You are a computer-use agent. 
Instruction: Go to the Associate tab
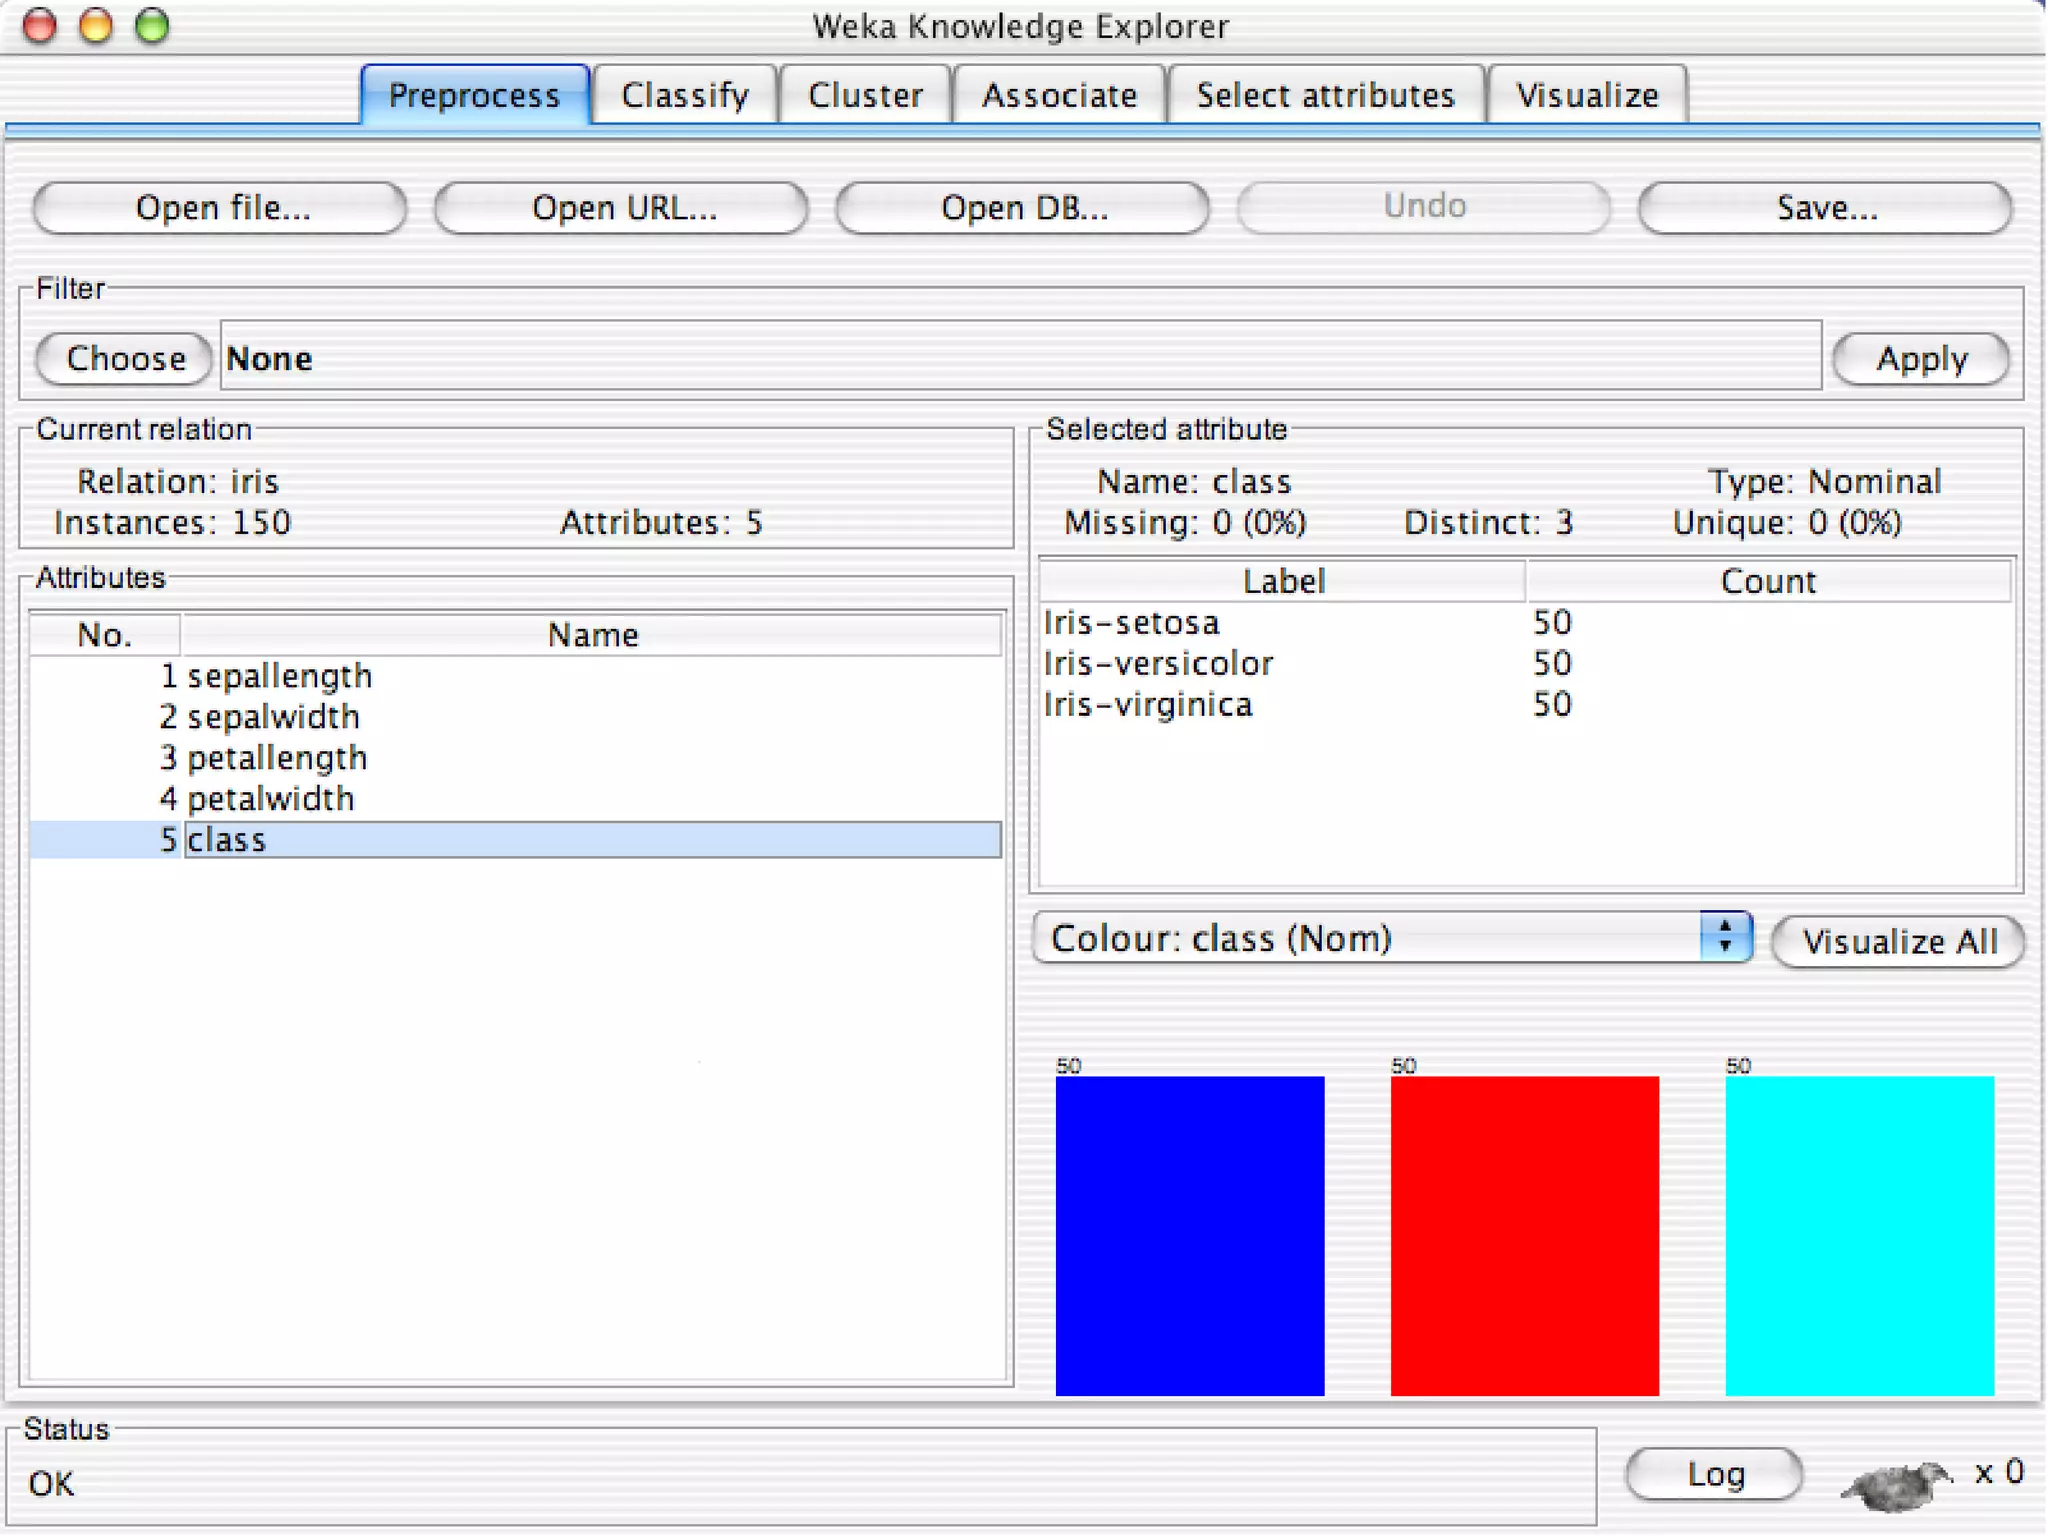point(1059,95)
